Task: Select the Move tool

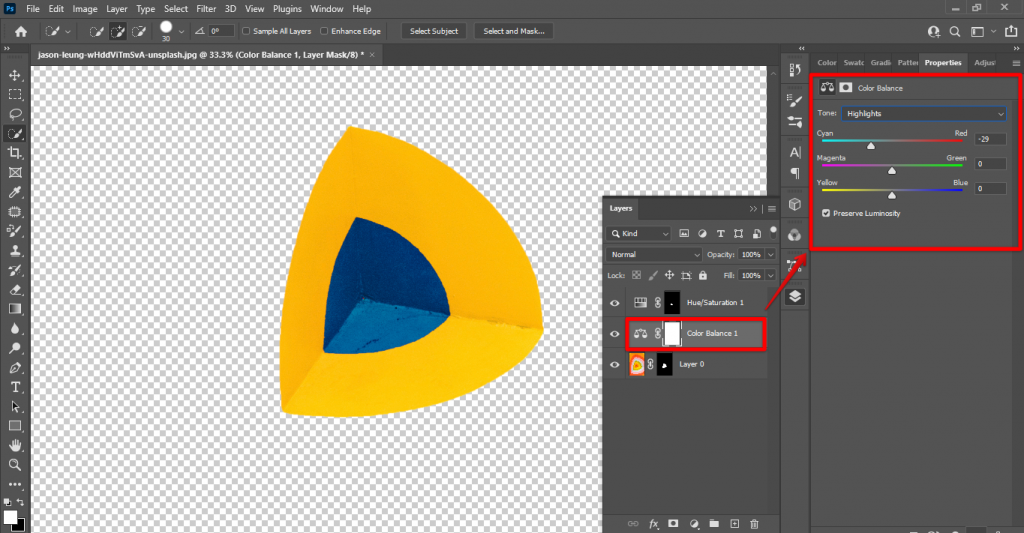Action: tap(15, 75)
